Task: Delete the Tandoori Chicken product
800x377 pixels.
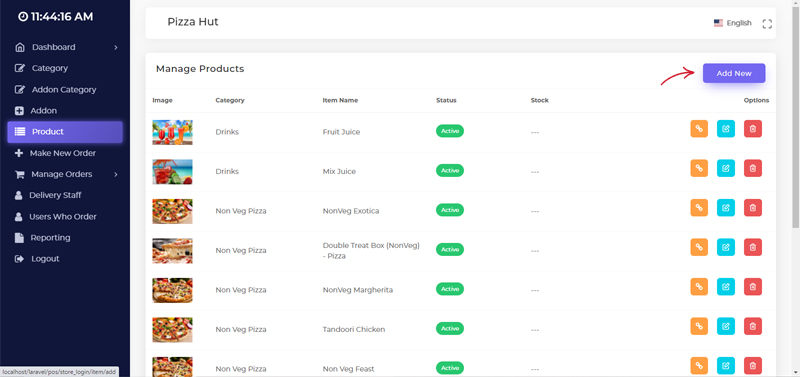Action: pos(753,326)
